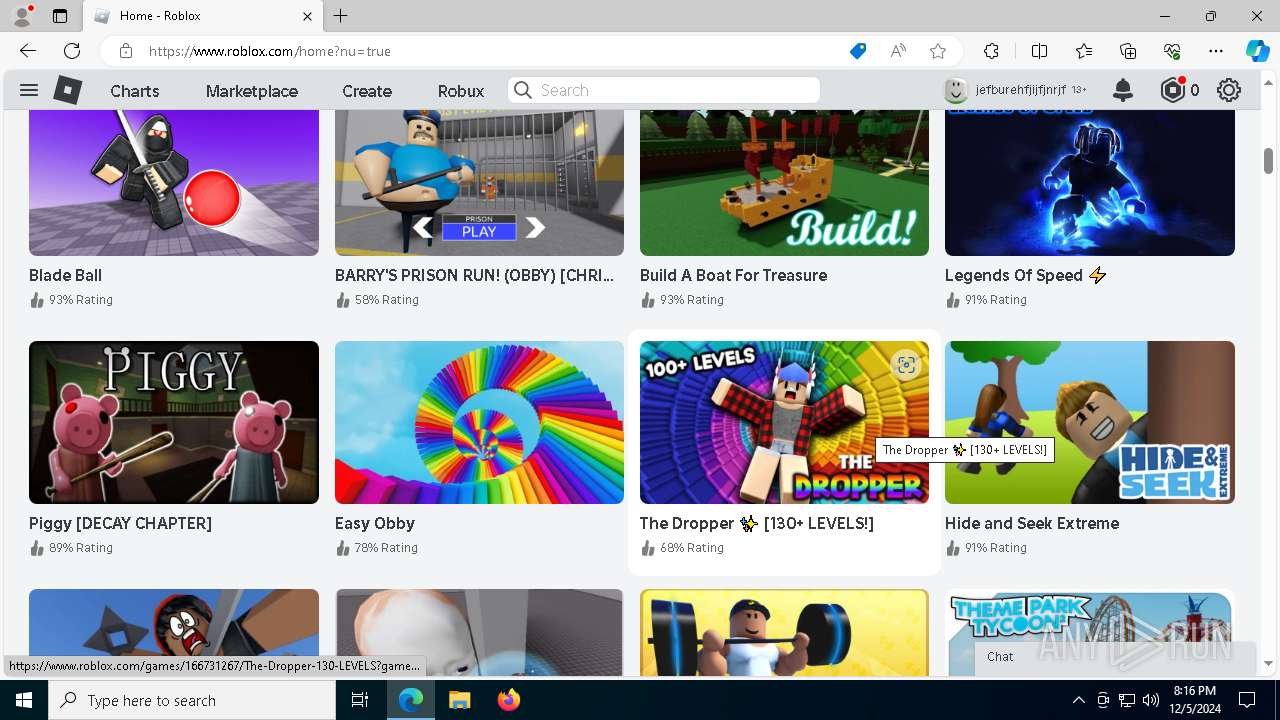Open the Marketplace page
Screen dimensions: 1280x720
(x=252, y=91)
